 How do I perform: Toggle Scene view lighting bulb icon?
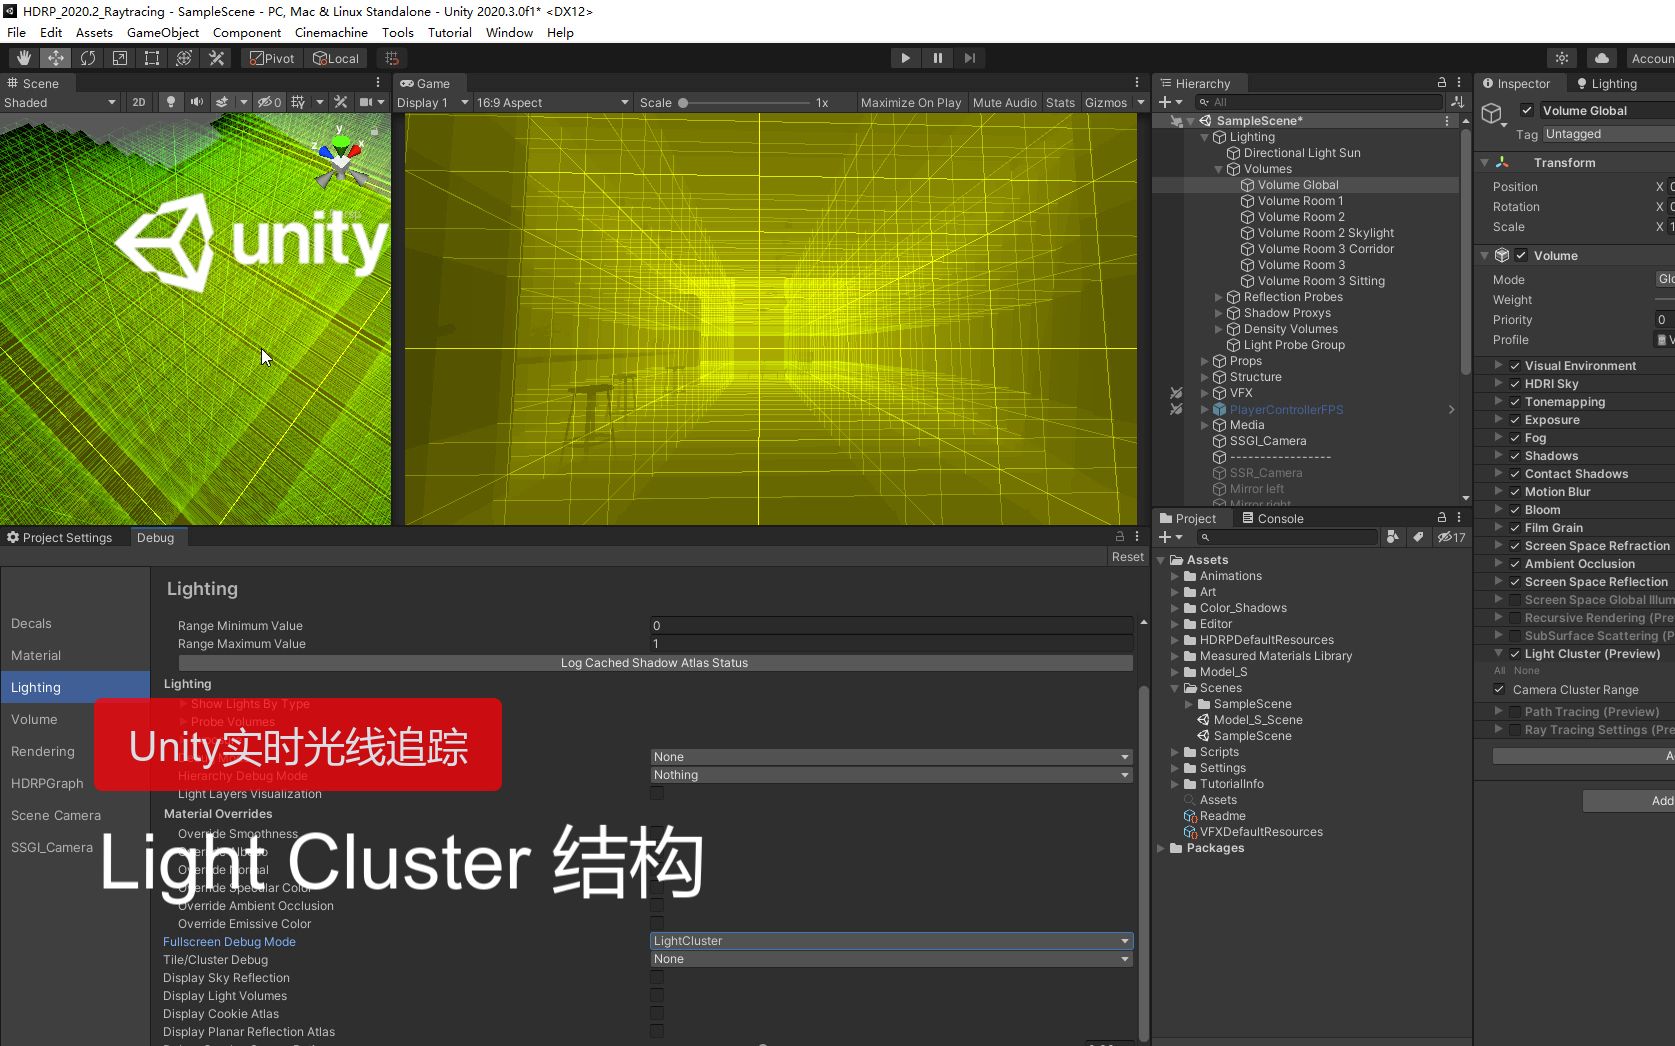pos(171,102)
